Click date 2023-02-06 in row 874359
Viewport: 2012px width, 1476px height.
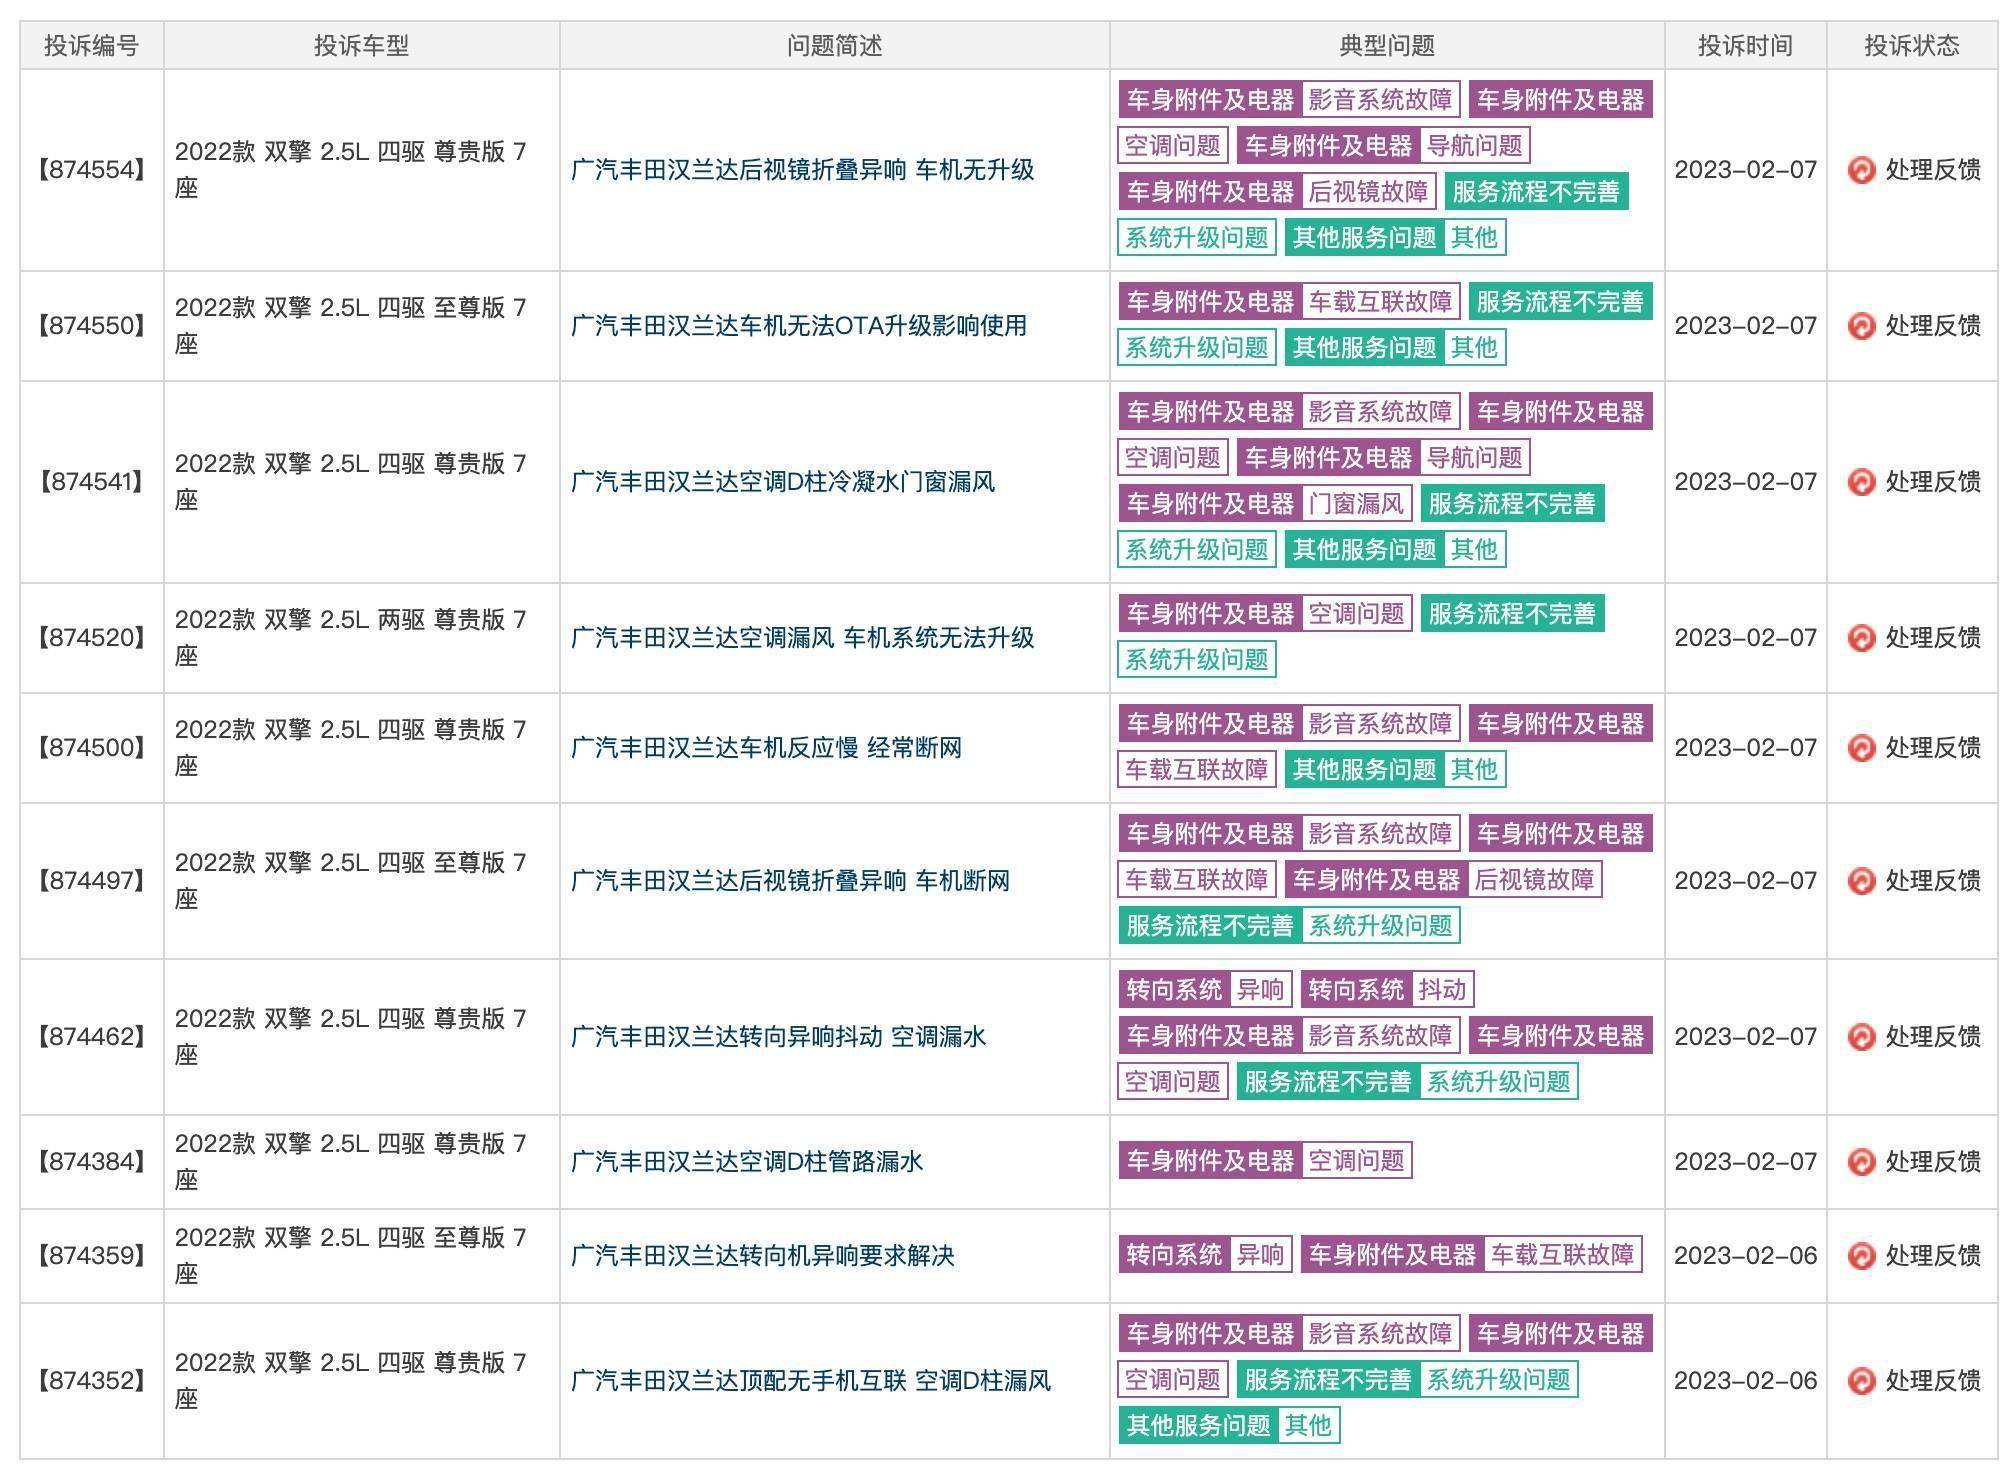point(1746,1256)
